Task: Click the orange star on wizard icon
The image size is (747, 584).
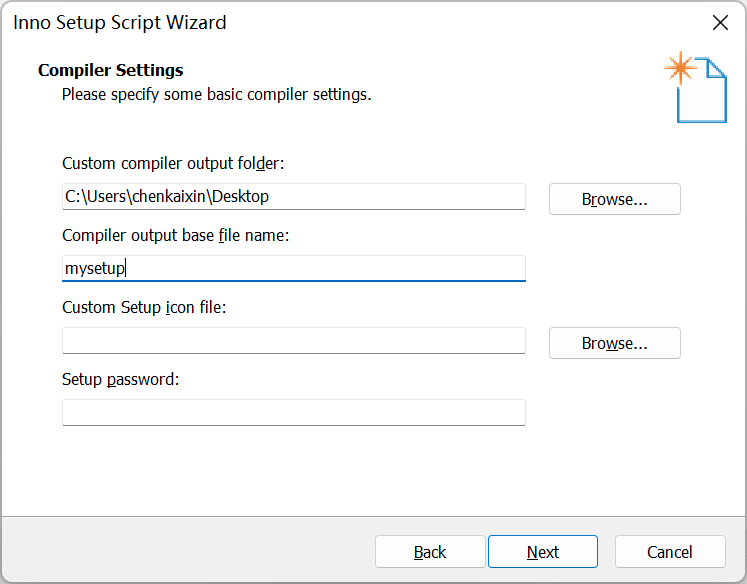Action: point(680,69)
